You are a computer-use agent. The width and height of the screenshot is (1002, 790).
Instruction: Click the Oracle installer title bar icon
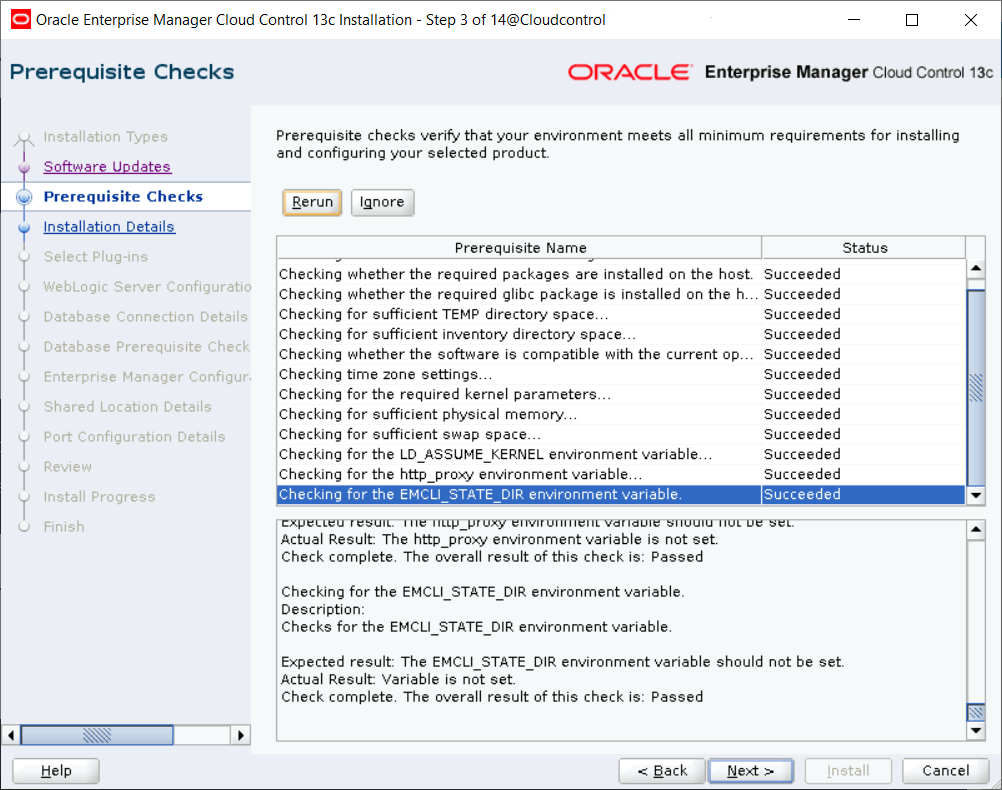click(20, 20)
